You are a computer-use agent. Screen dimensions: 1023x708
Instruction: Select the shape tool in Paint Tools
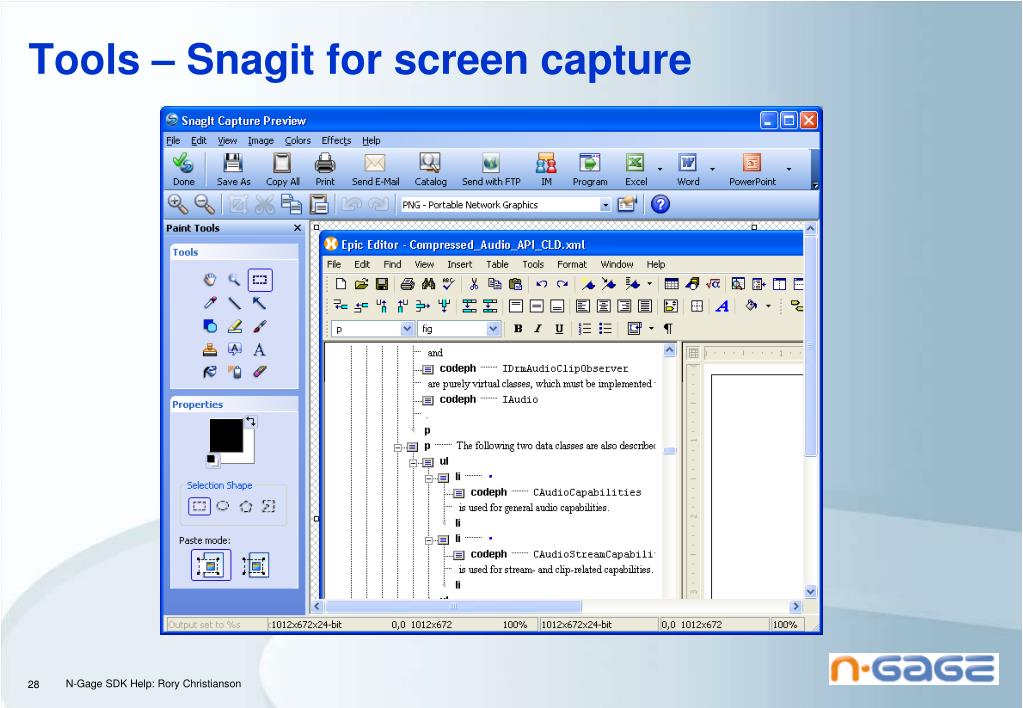tap(209, 326)
